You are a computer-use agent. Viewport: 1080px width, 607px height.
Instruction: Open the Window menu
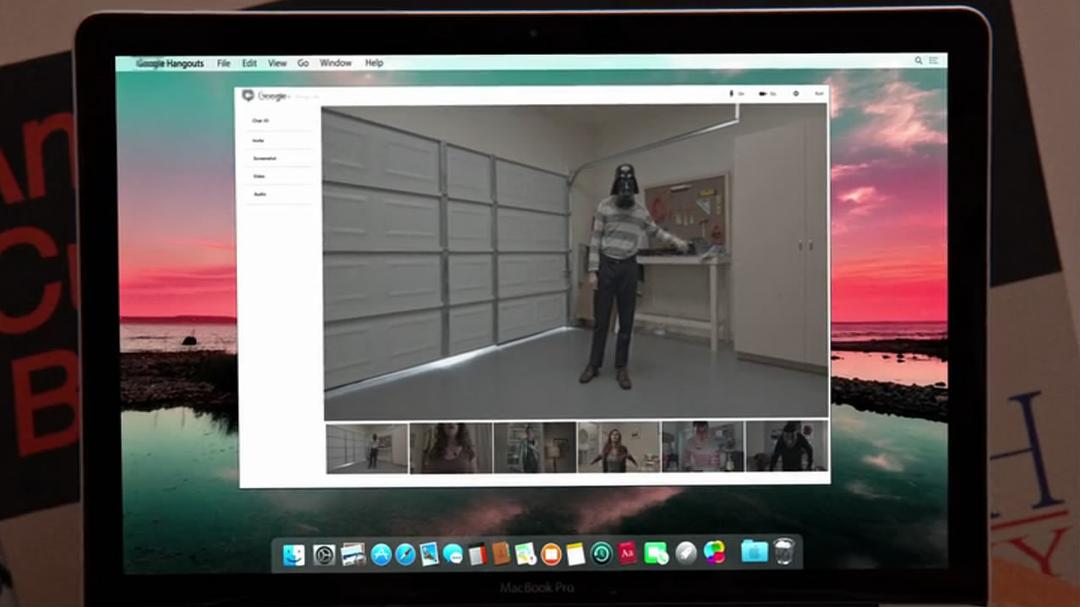[335, 63]
